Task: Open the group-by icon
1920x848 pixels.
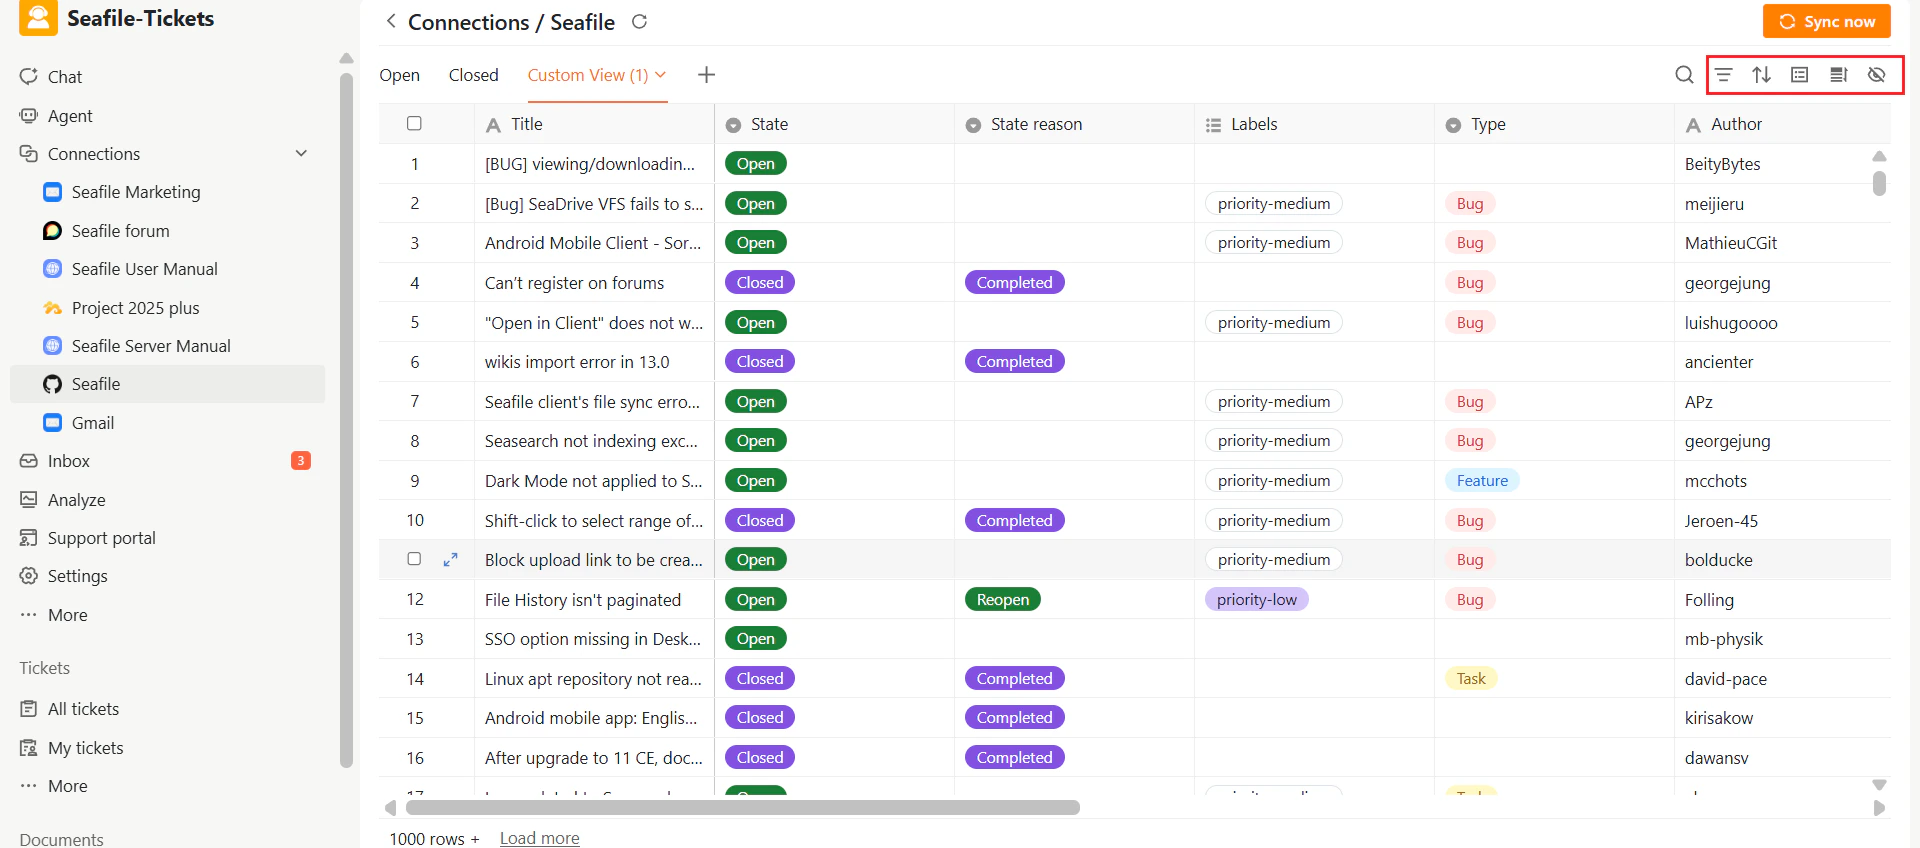Action: click(x=1800, y=75)
